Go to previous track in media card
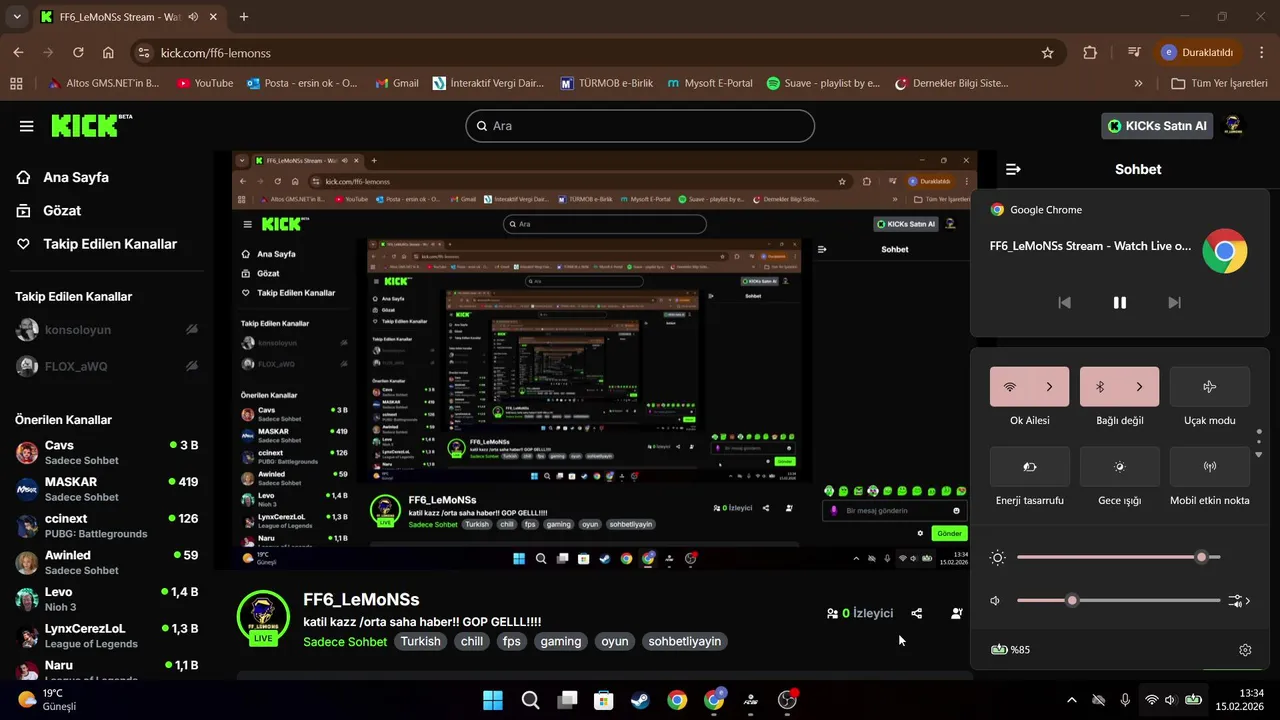Image resolution: width=1280 pixels, height=720 pixels. coord(1065,303)
